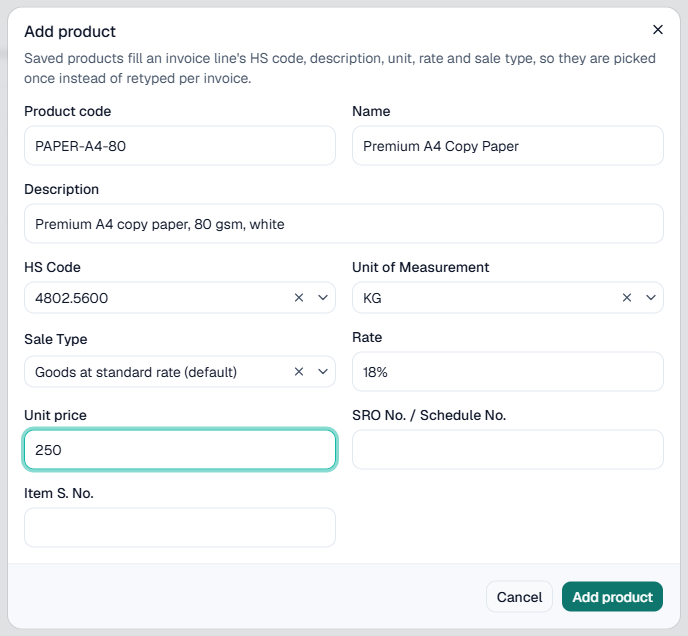Click the Product code label
Image resolution: width=688 pixels, height=636 pixels.
[x=68, y=111]
